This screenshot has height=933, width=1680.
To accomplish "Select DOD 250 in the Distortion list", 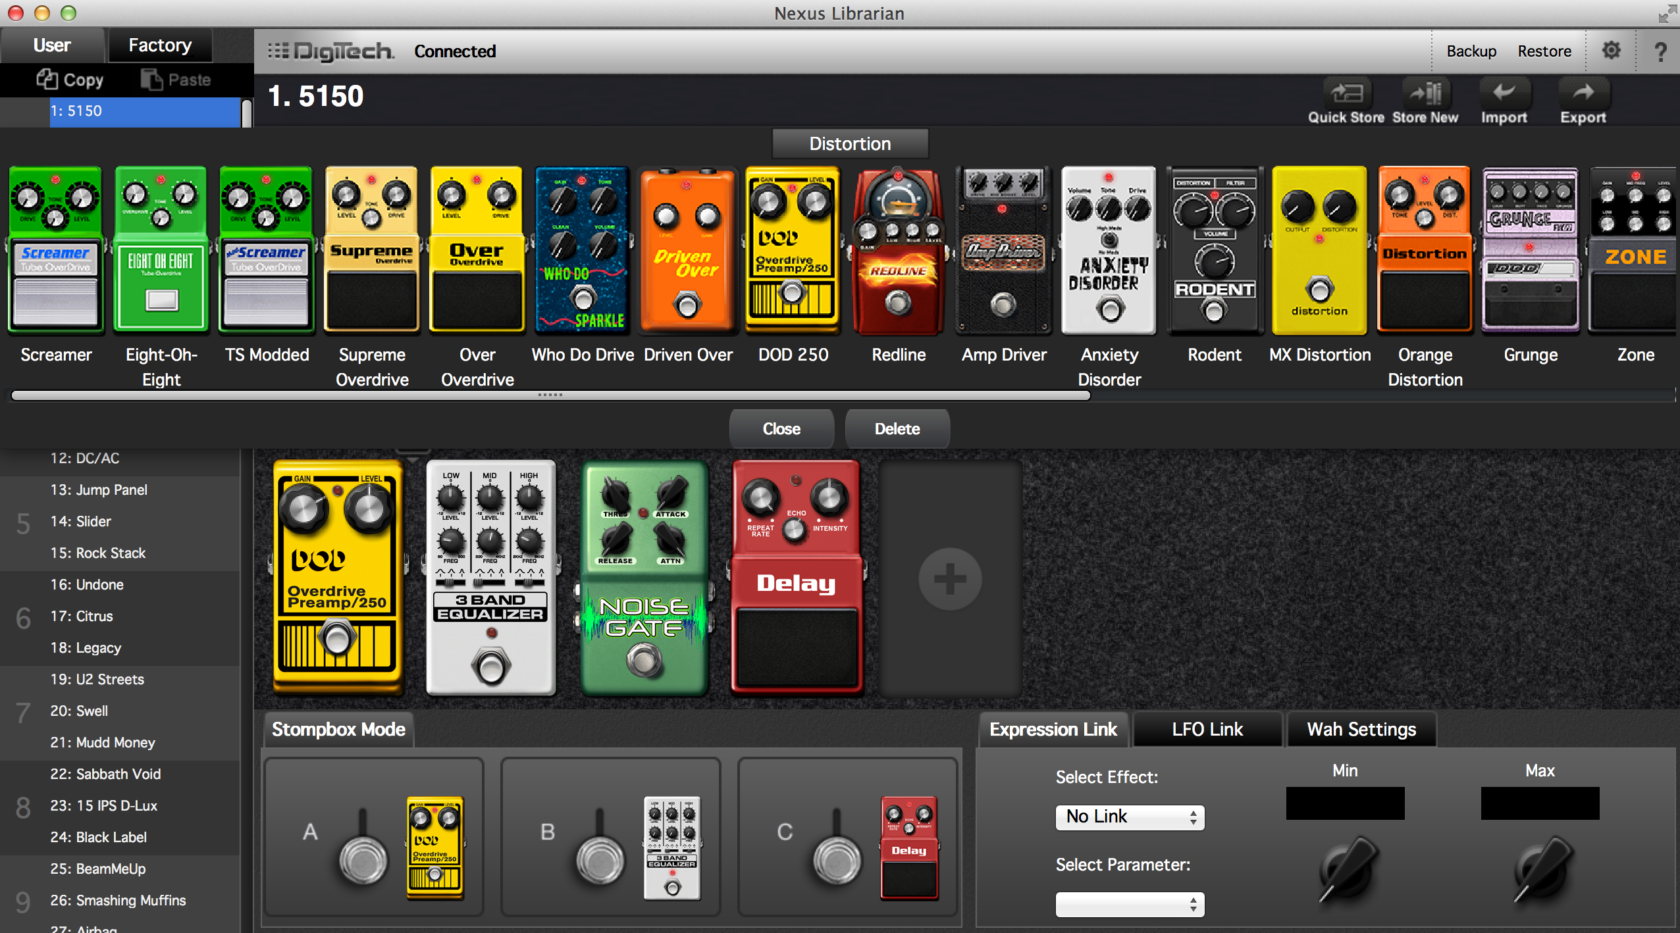I will [793, 250].
